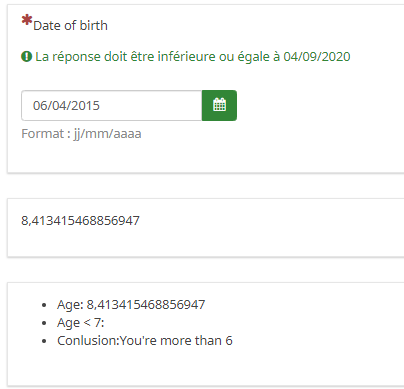Place cursor on the day 06 in the field
Viewport: 404px width, 389px height.
40,106
